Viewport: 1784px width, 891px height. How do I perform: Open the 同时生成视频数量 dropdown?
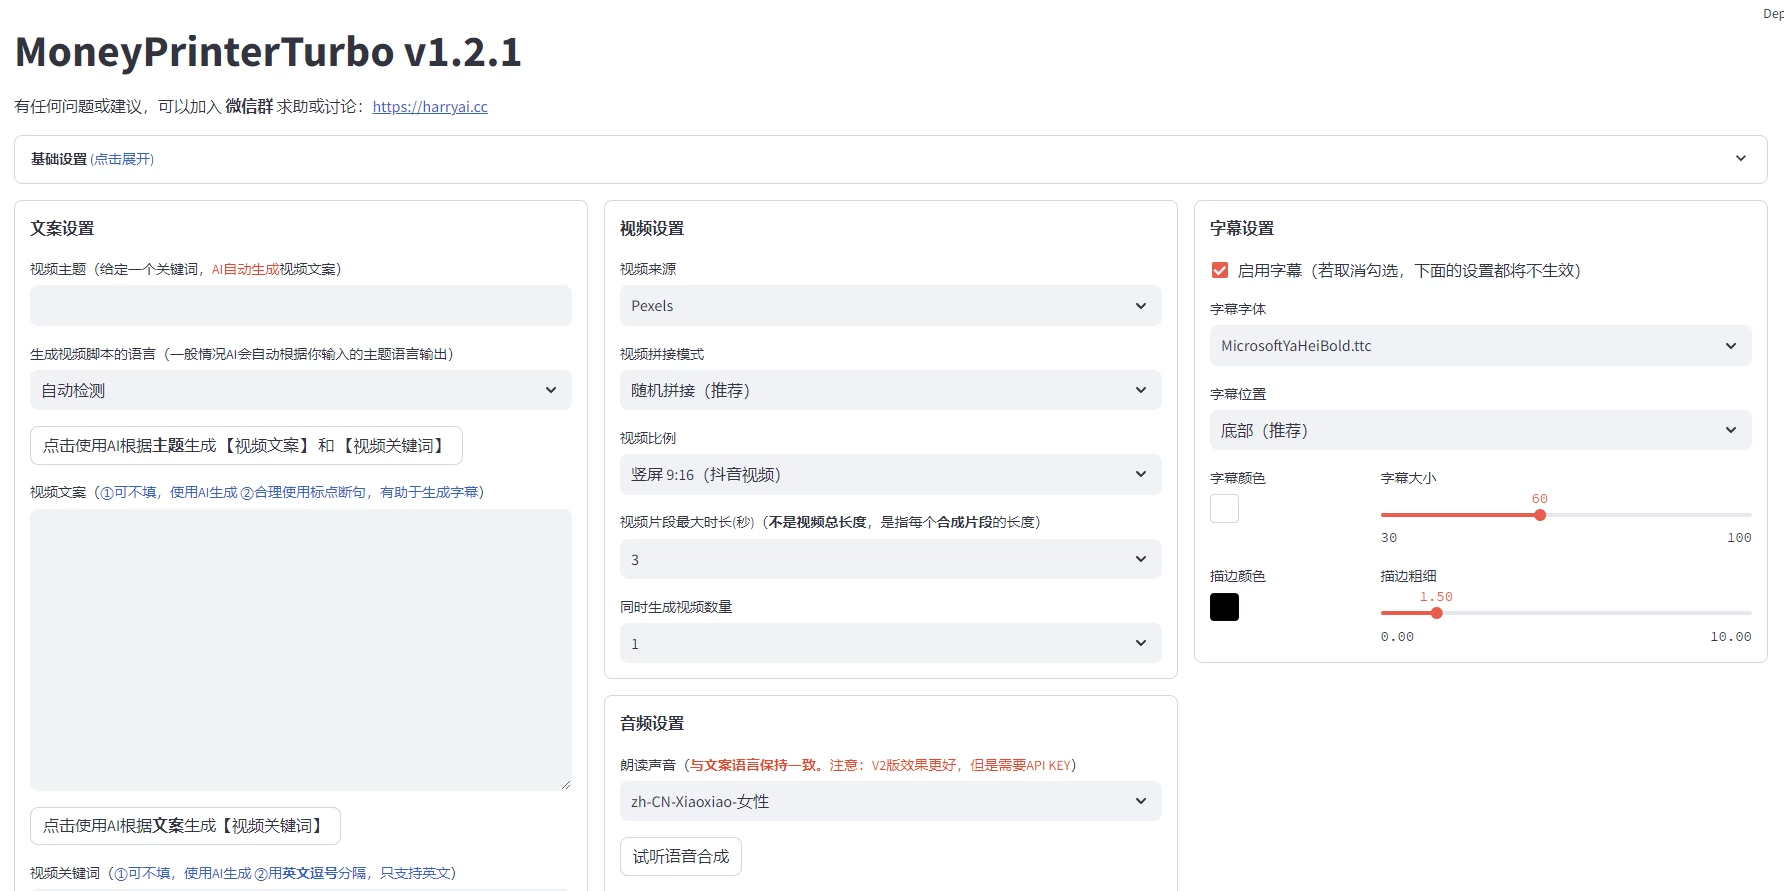(x=890, y=644)
